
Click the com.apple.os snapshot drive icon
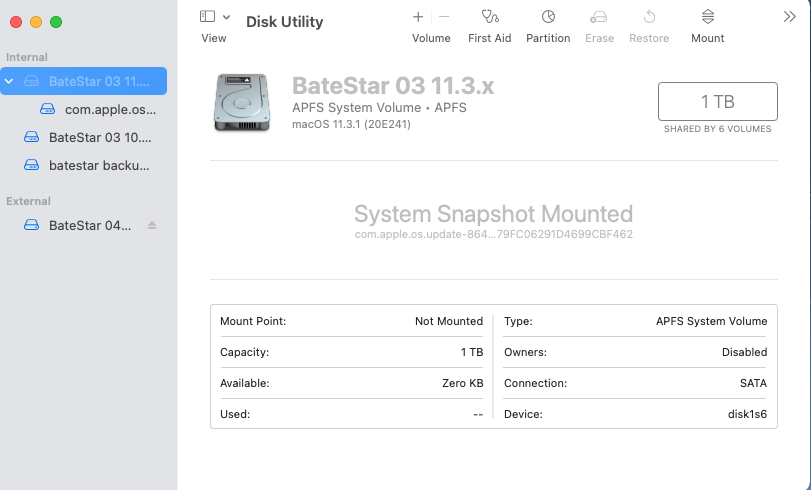click(x=48, y=109)
